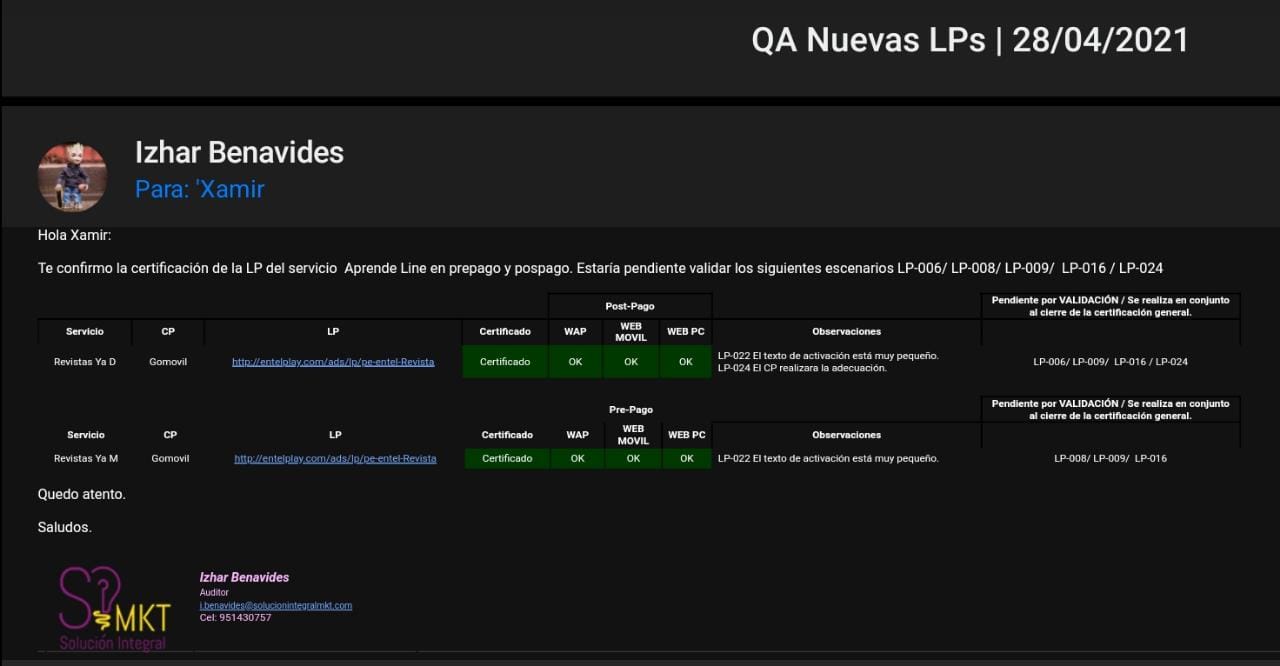Select the recipient 'Para: Xamir' field
The image size is (1280, 666).
point(200,189)
